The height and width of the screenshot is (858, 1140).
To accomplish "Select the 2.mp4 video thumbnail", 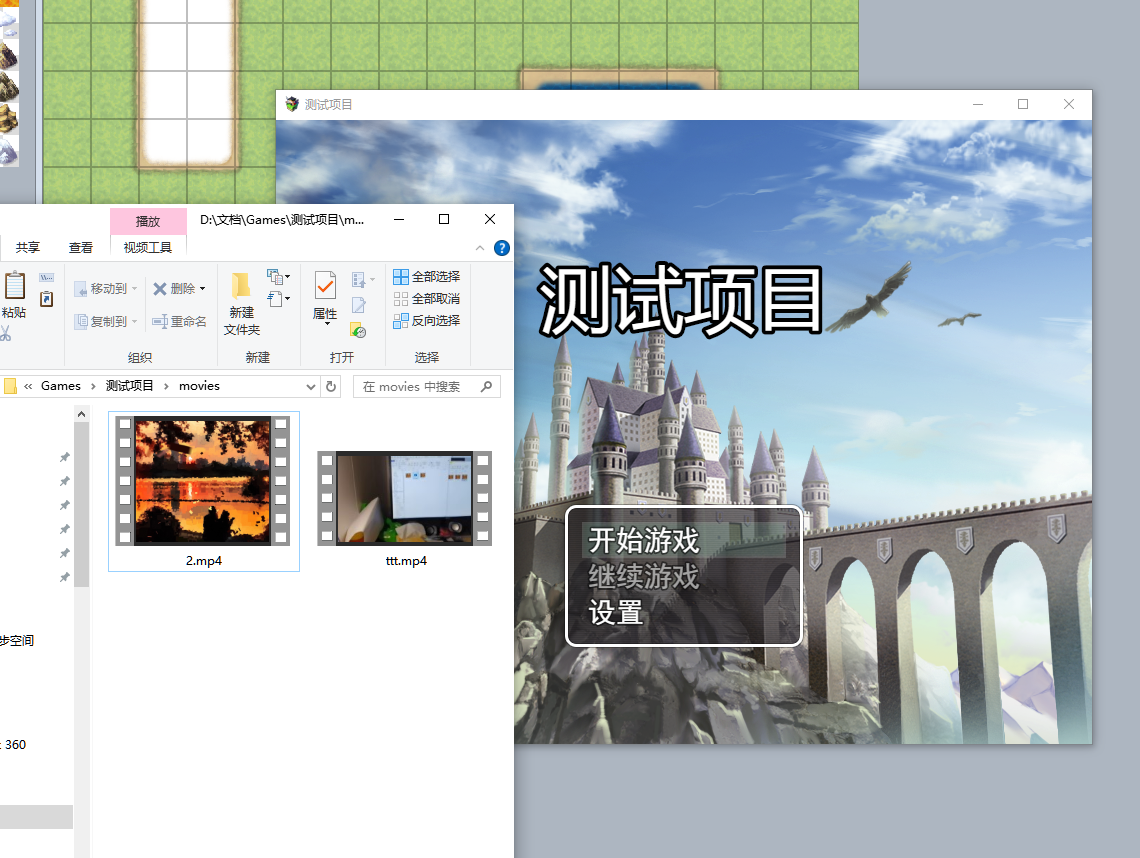I will click(x=204, y=481).
